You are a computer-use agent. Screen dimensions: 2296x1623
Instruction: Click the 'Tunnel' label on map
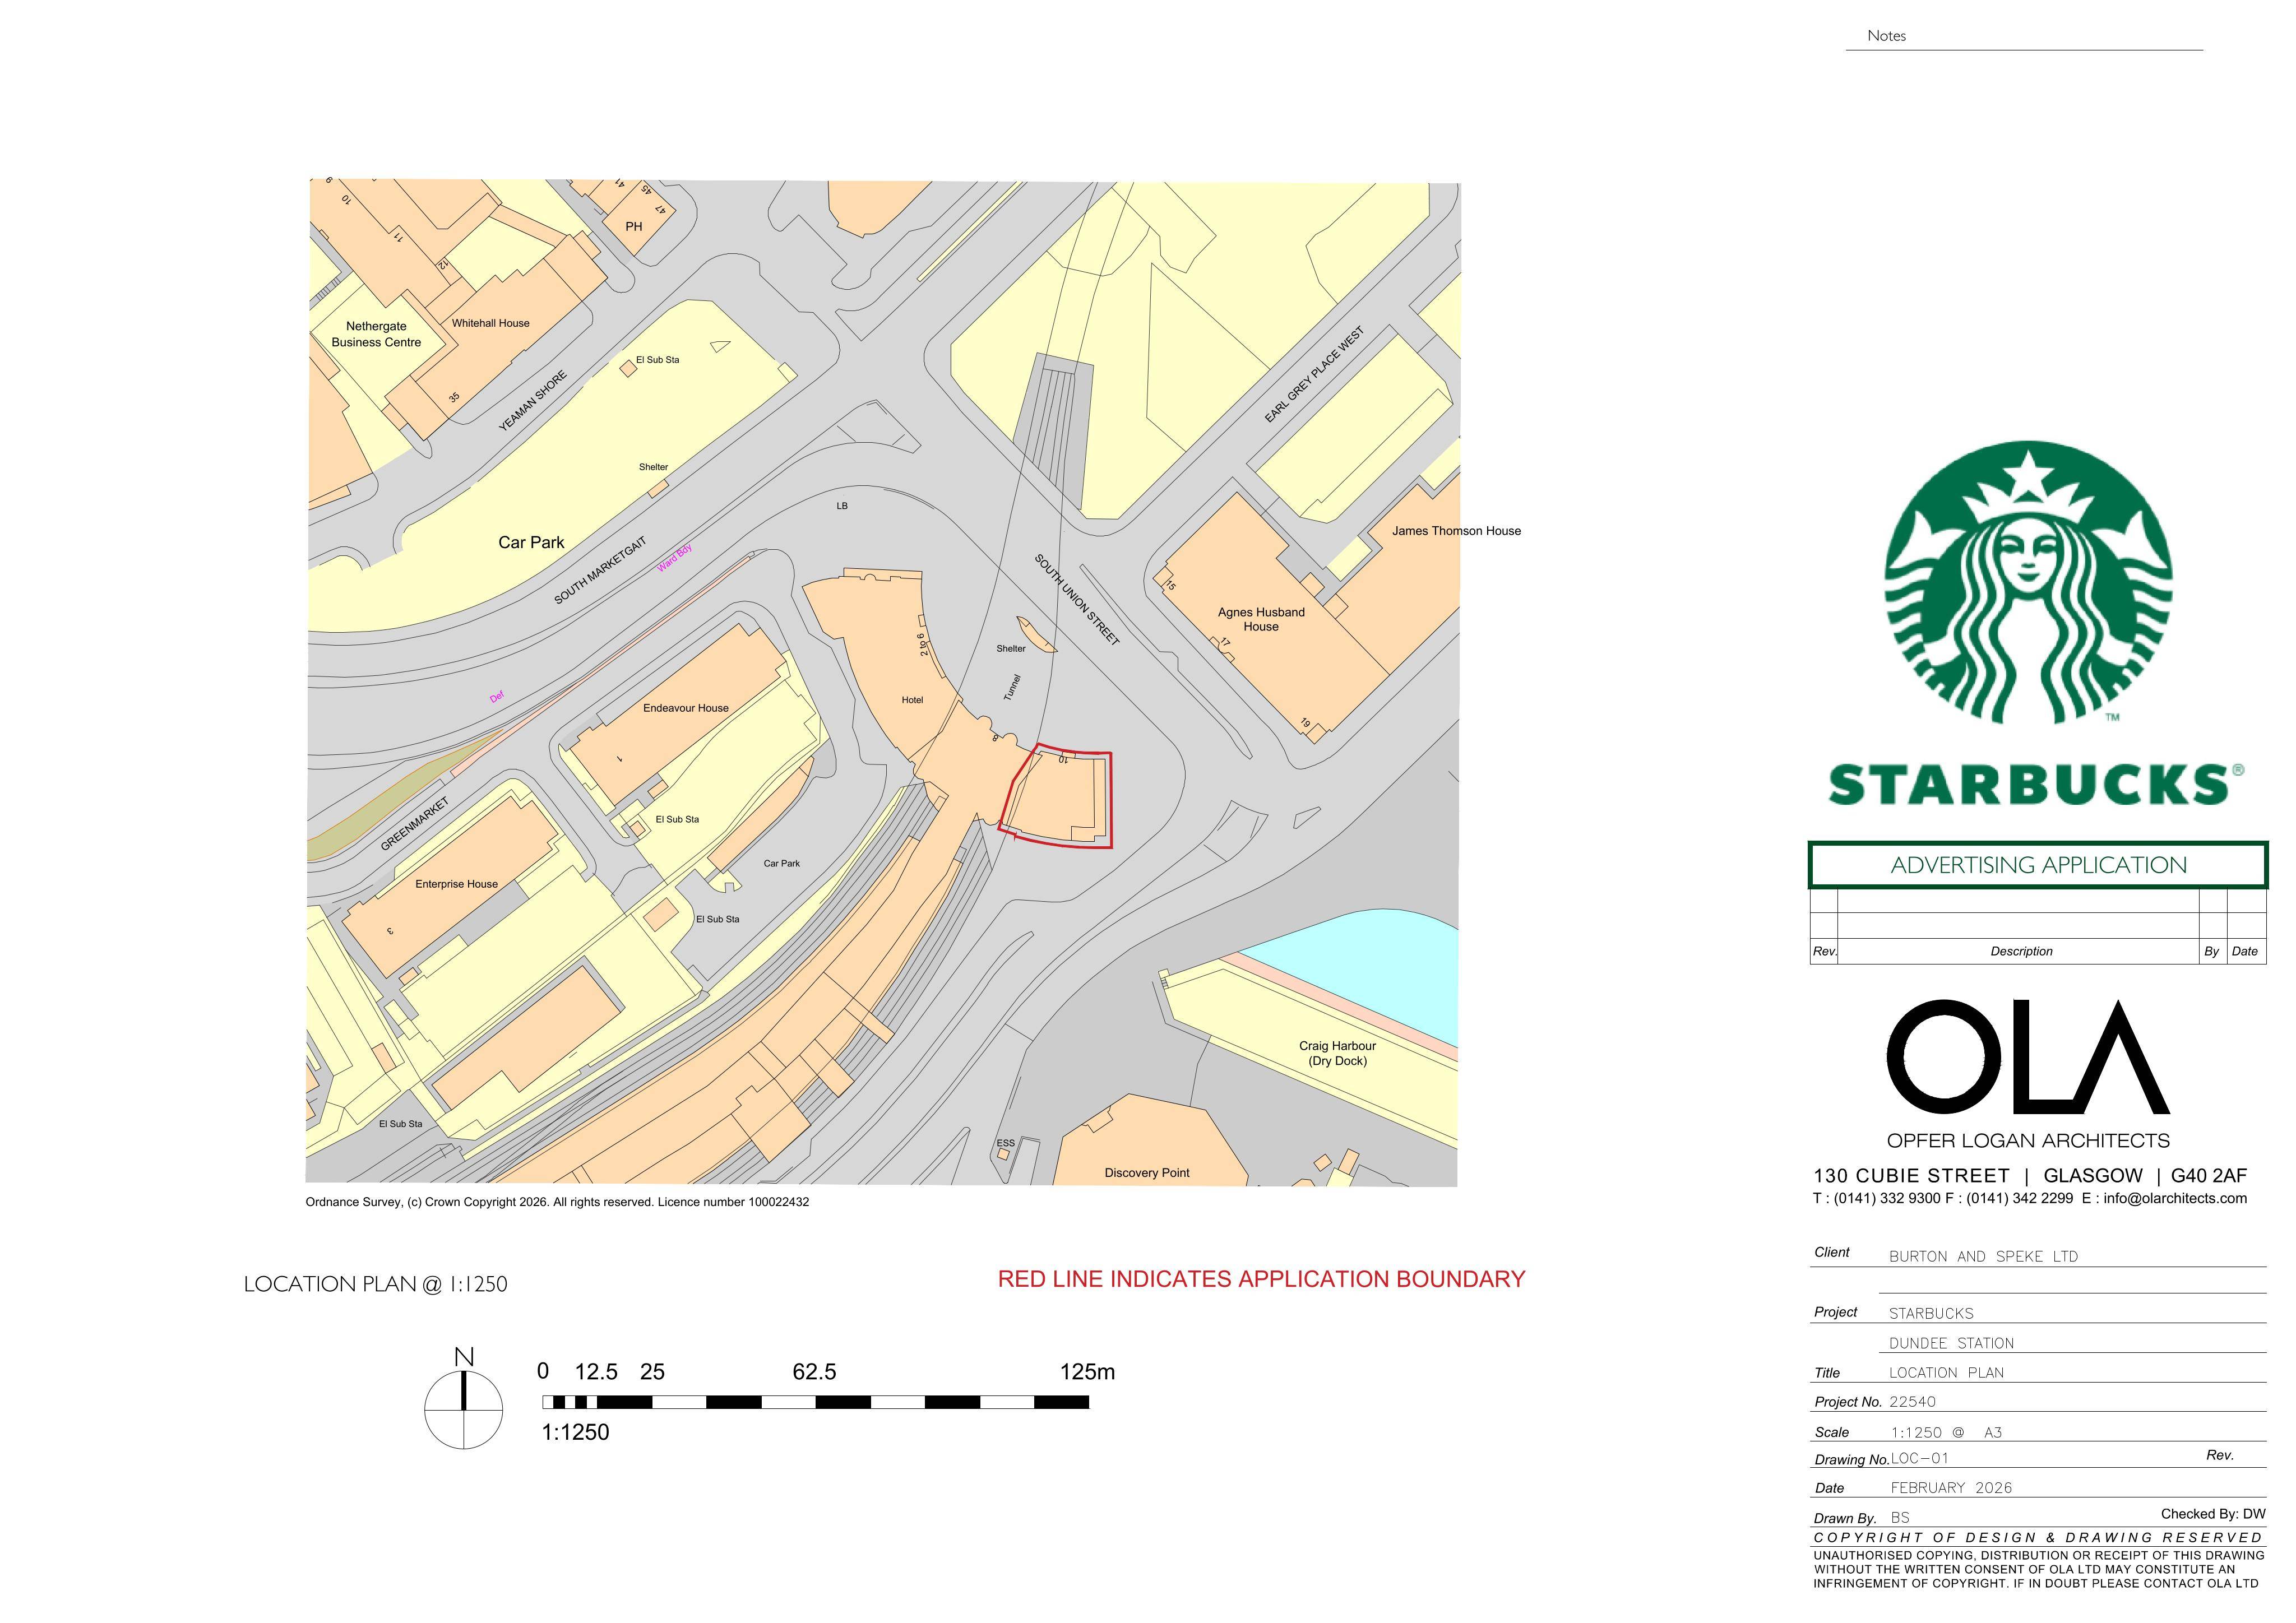pyautogui.click(x=1012, y=687)
